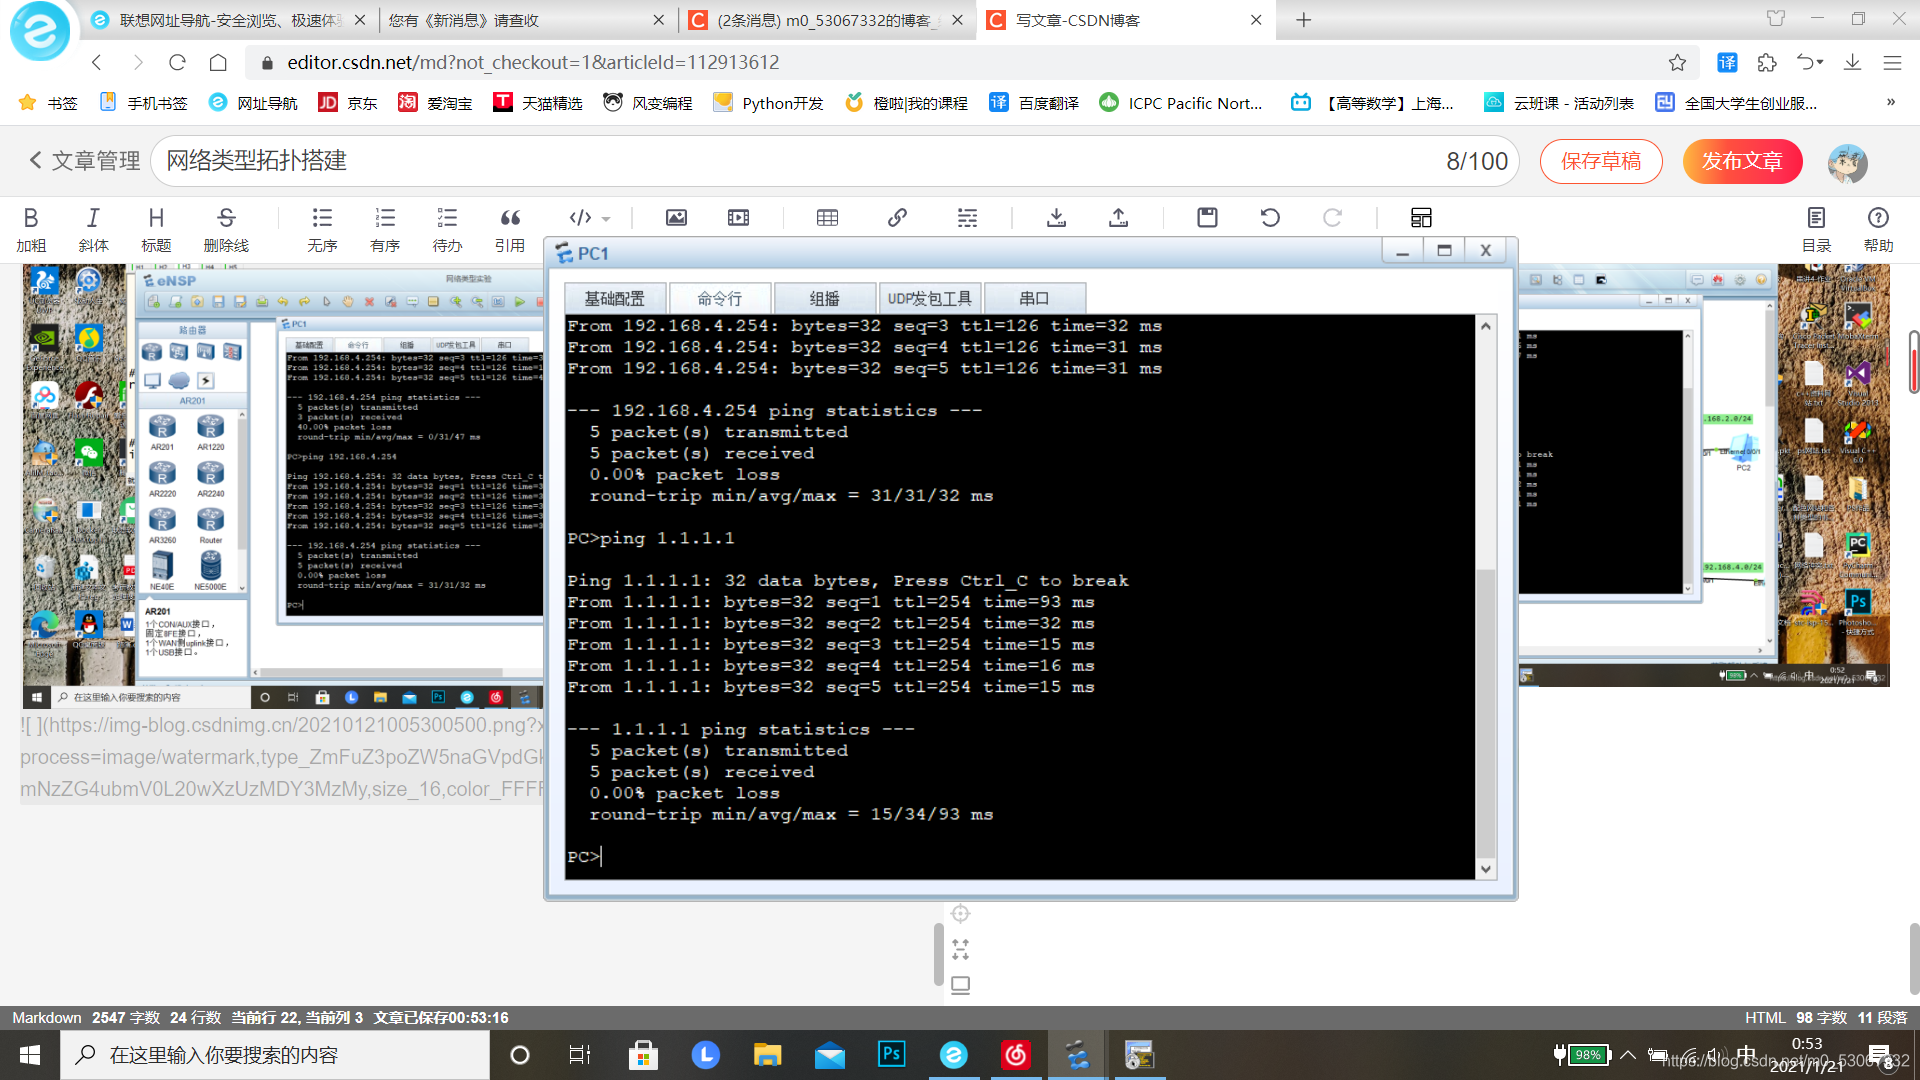This screenshot has width=1920, height=1080.
Task: Open the m0_53067332的博客 browser tab
Action: tap(826, 20)
